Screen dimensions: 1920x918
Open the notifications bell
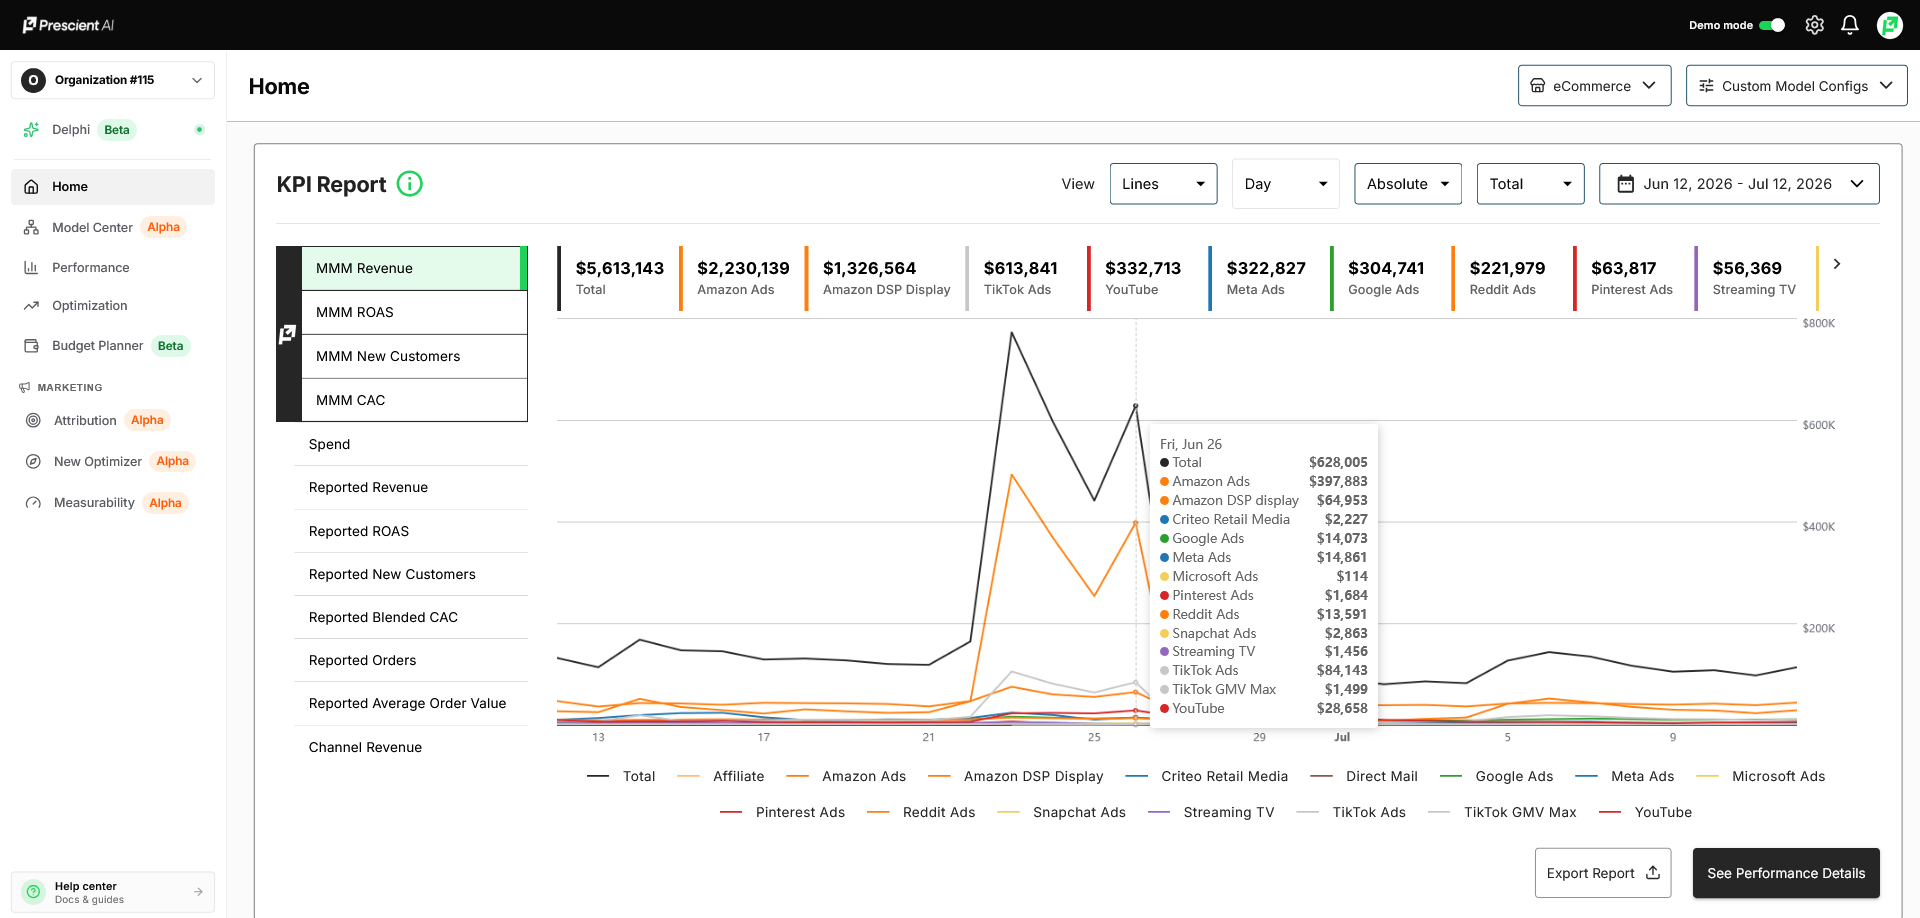[1850, 25]
